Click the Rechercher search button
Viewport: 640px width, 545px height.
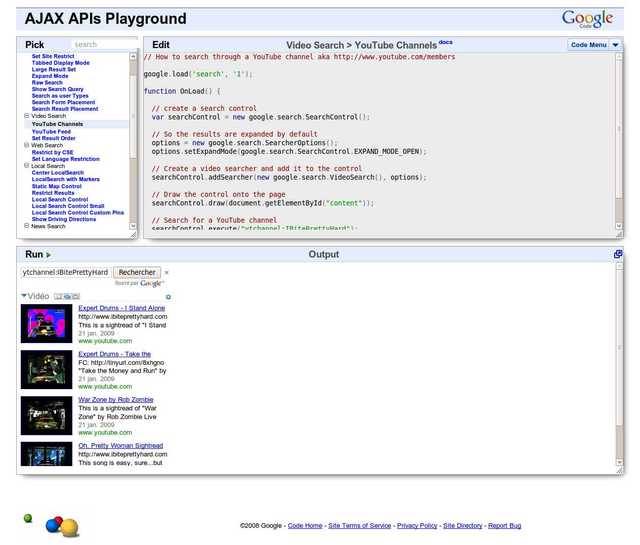[137, 272]
